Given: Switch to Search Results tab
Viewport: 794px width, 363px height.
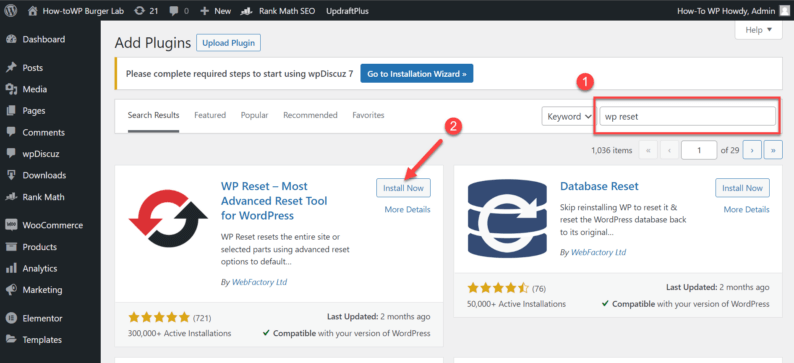Looking at the screenshot, I should 153,115.
